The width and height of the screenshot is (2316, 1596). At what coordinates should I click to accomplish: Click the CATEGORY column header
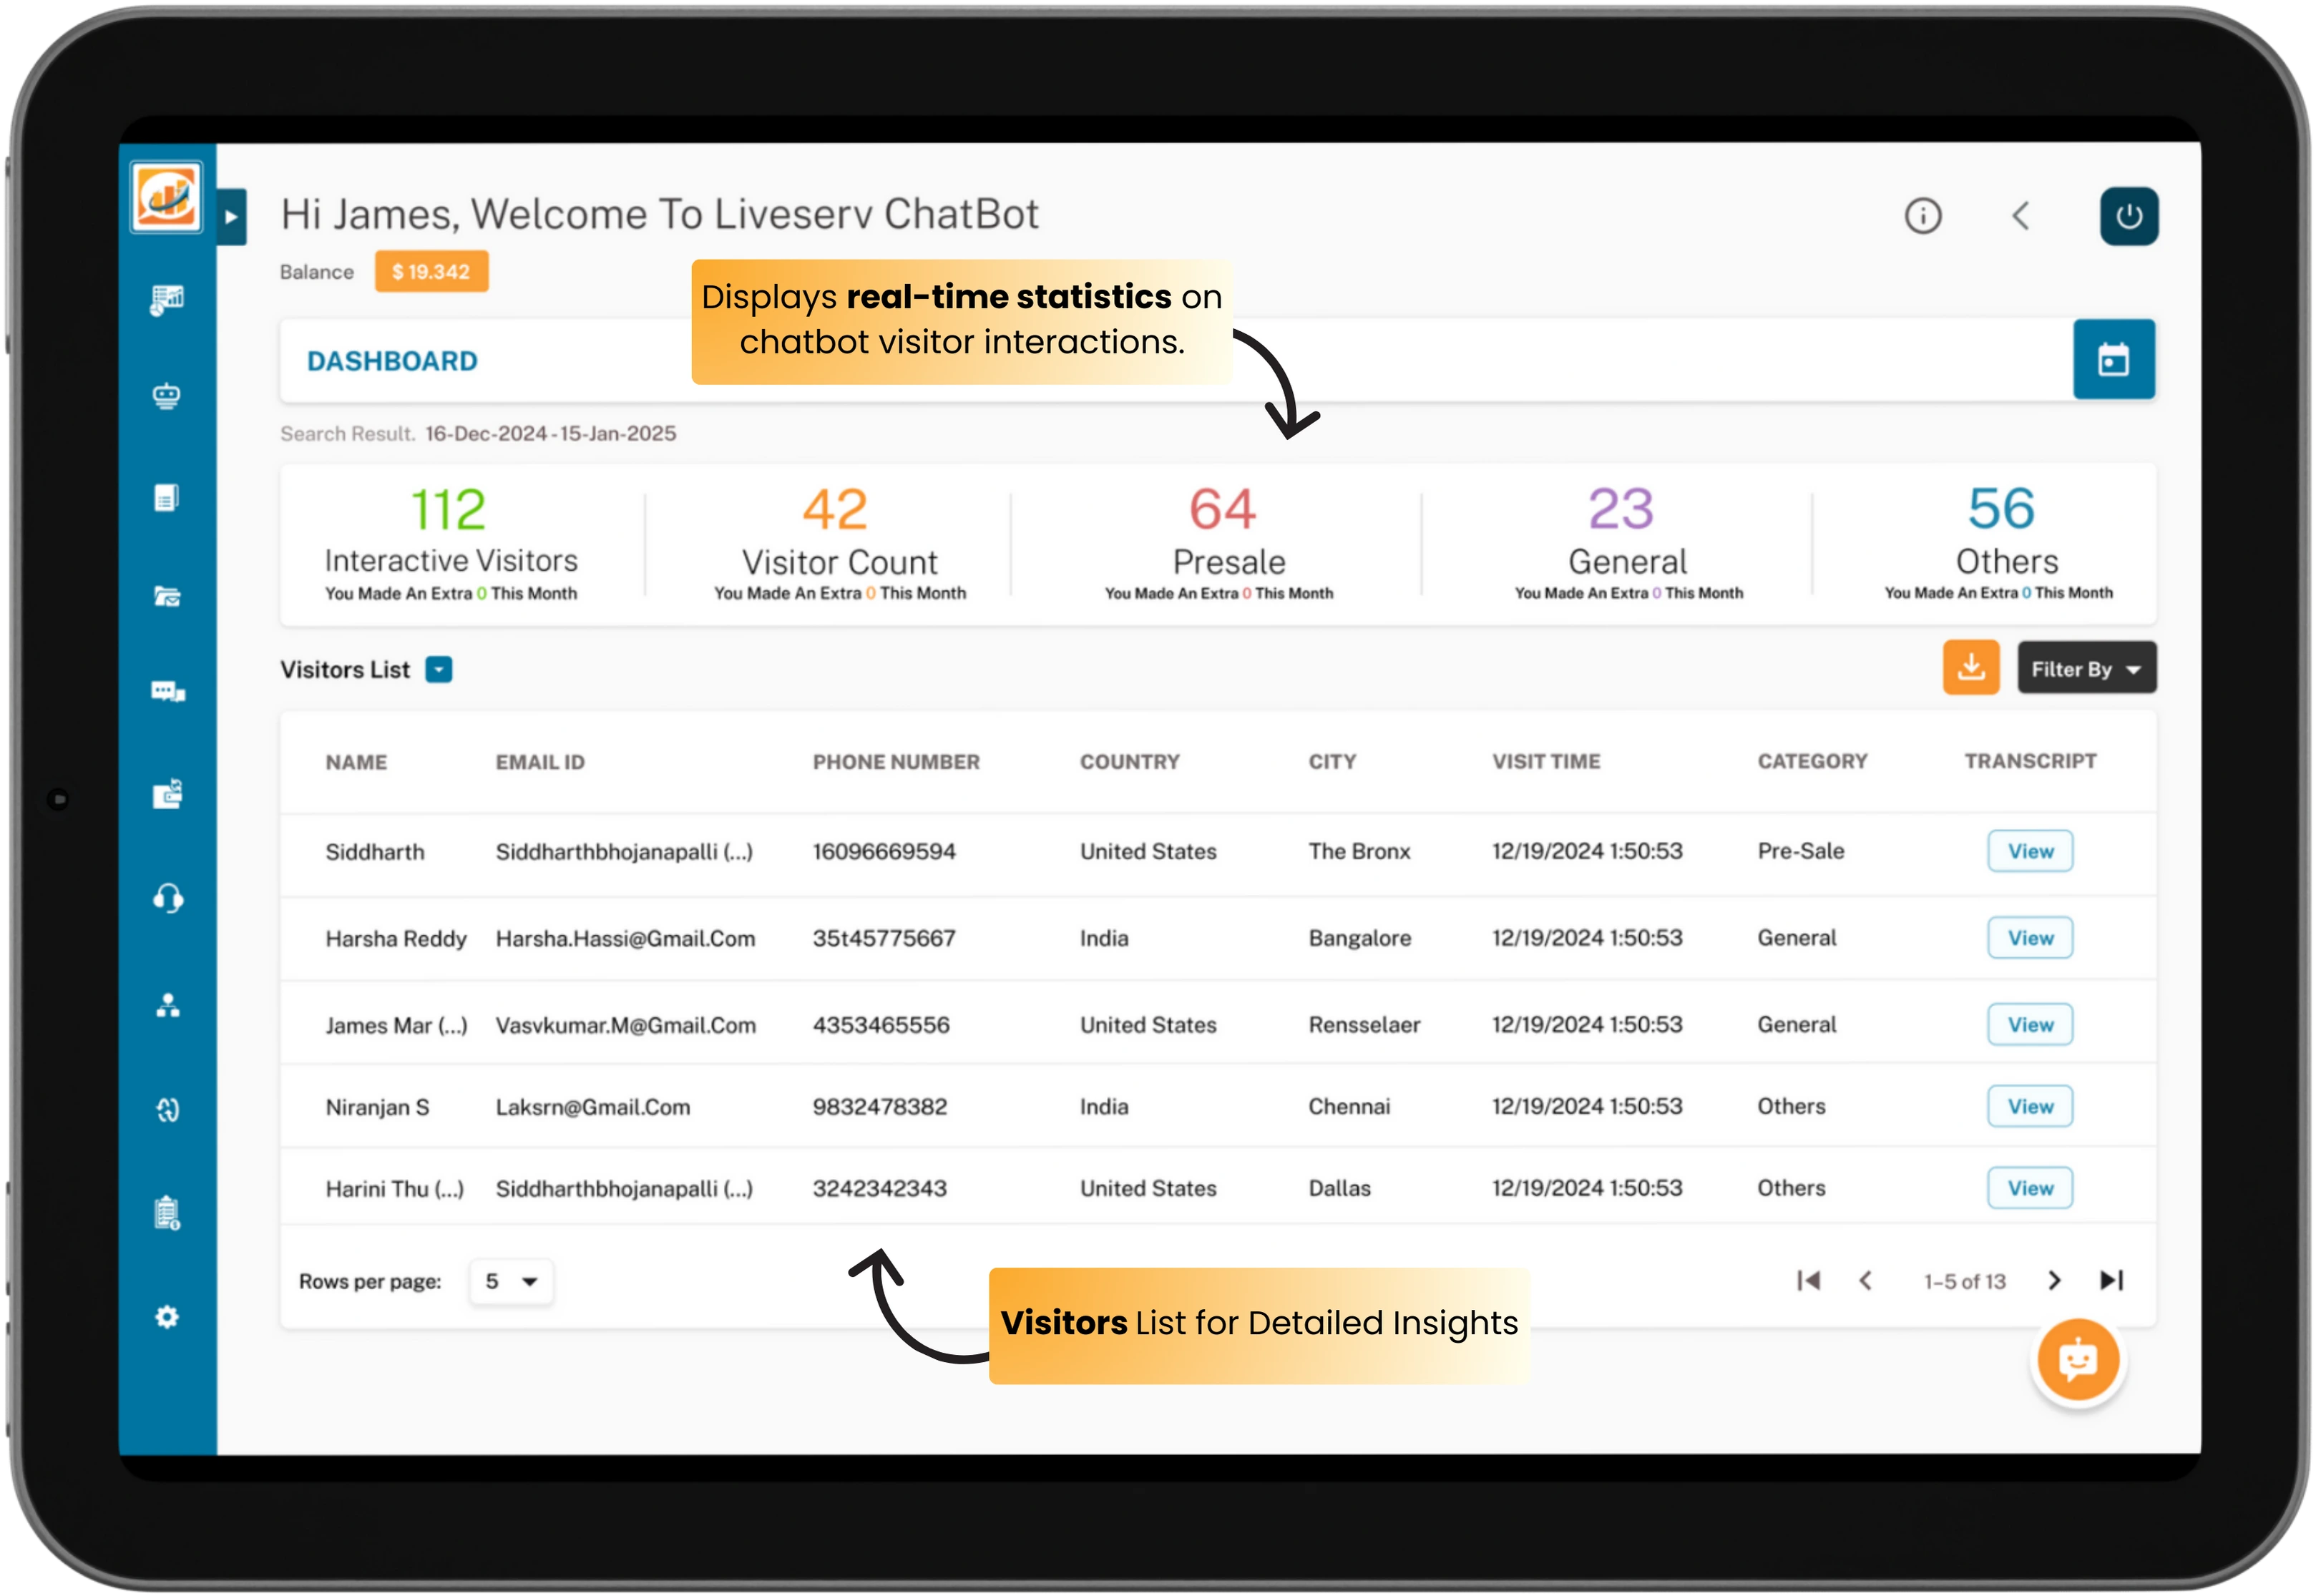tap(1812, 761)
